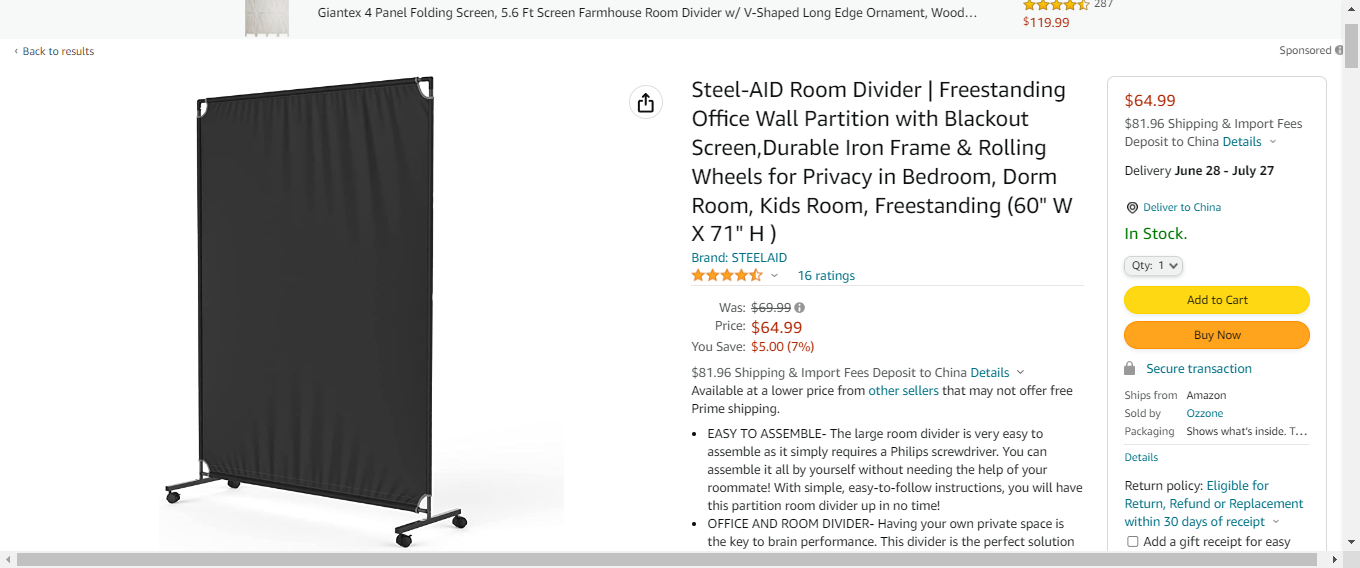Go Back to results
This screenshot has width=1360, height=568.
58,51
